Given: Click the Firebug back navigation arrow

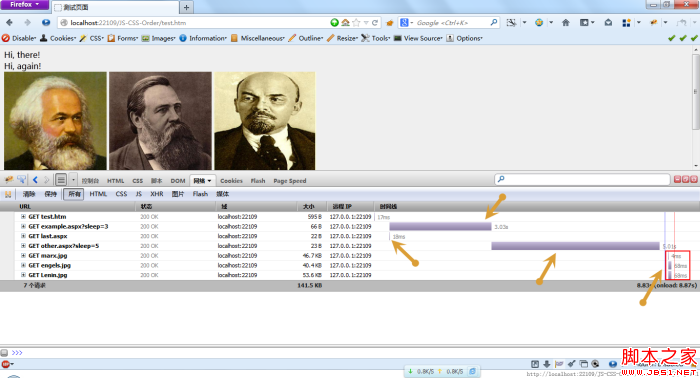Looking at the screenshot, I should [x=35, y=180].
